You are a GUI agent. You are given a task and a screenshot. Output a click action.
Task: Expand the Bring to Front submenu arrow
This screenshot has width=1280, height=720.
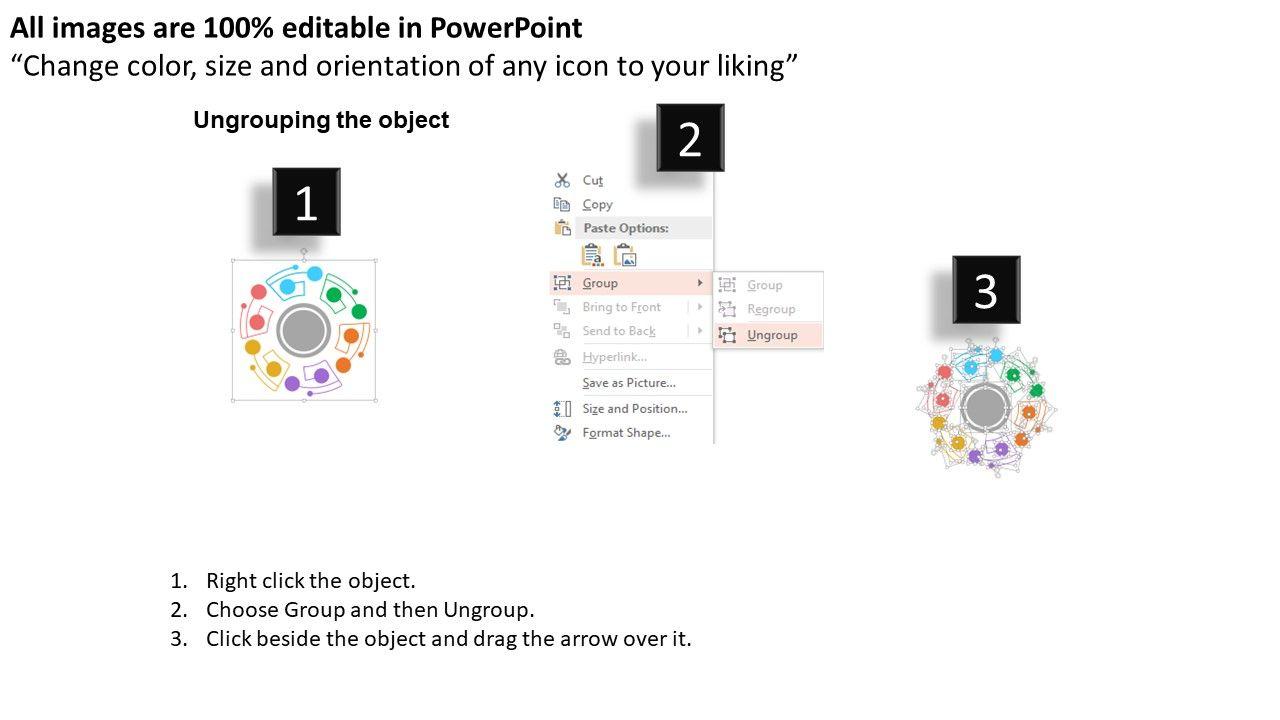700,307
